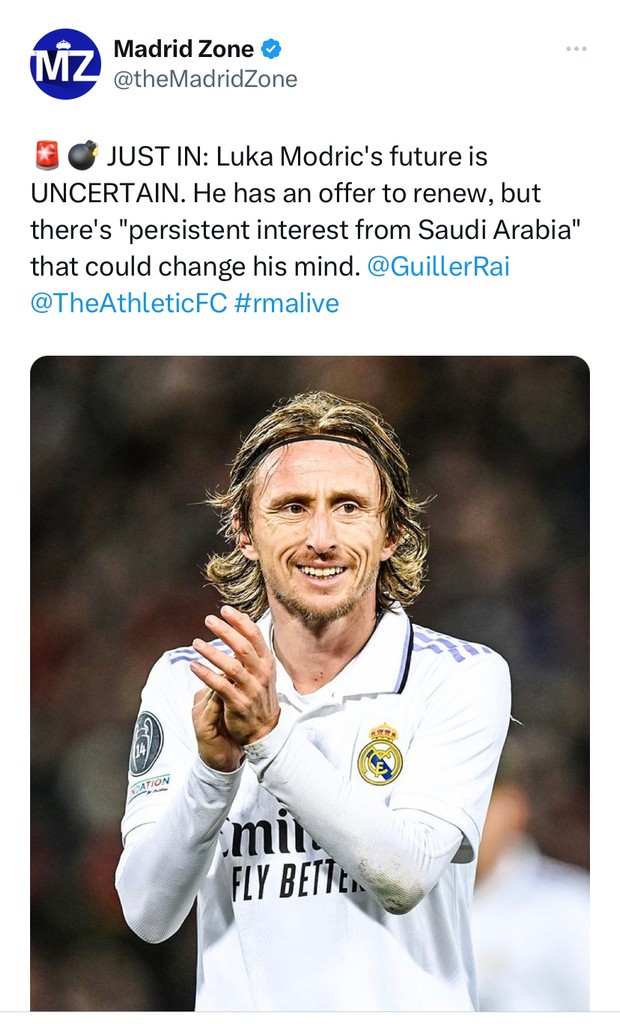620x1024 pixels.
Task: Click the Madrid Zone display name
Action: (x=183, y=49)
